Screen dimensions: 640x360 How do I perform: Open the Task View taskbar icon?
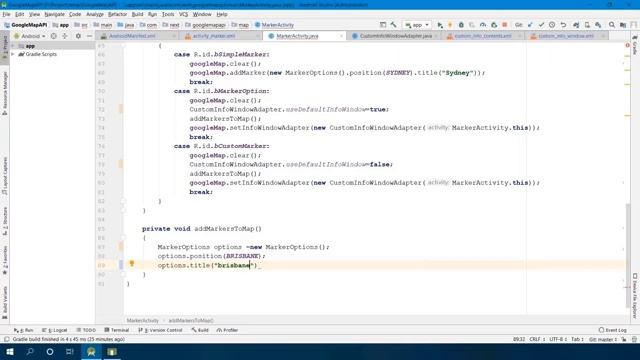click(x=70, y=351)
